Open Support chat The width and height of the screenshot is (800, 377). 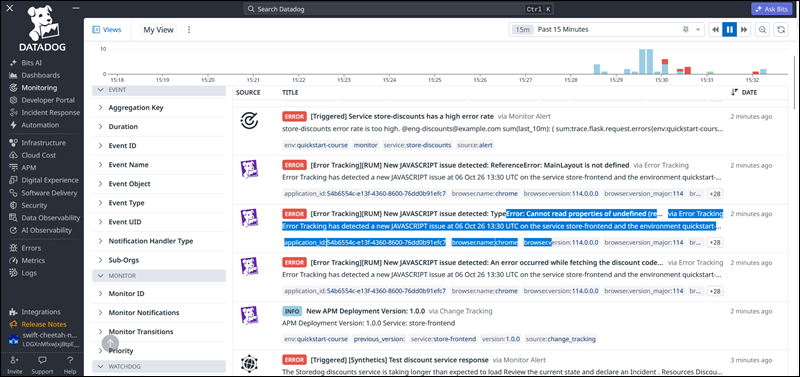click(42, 364)
